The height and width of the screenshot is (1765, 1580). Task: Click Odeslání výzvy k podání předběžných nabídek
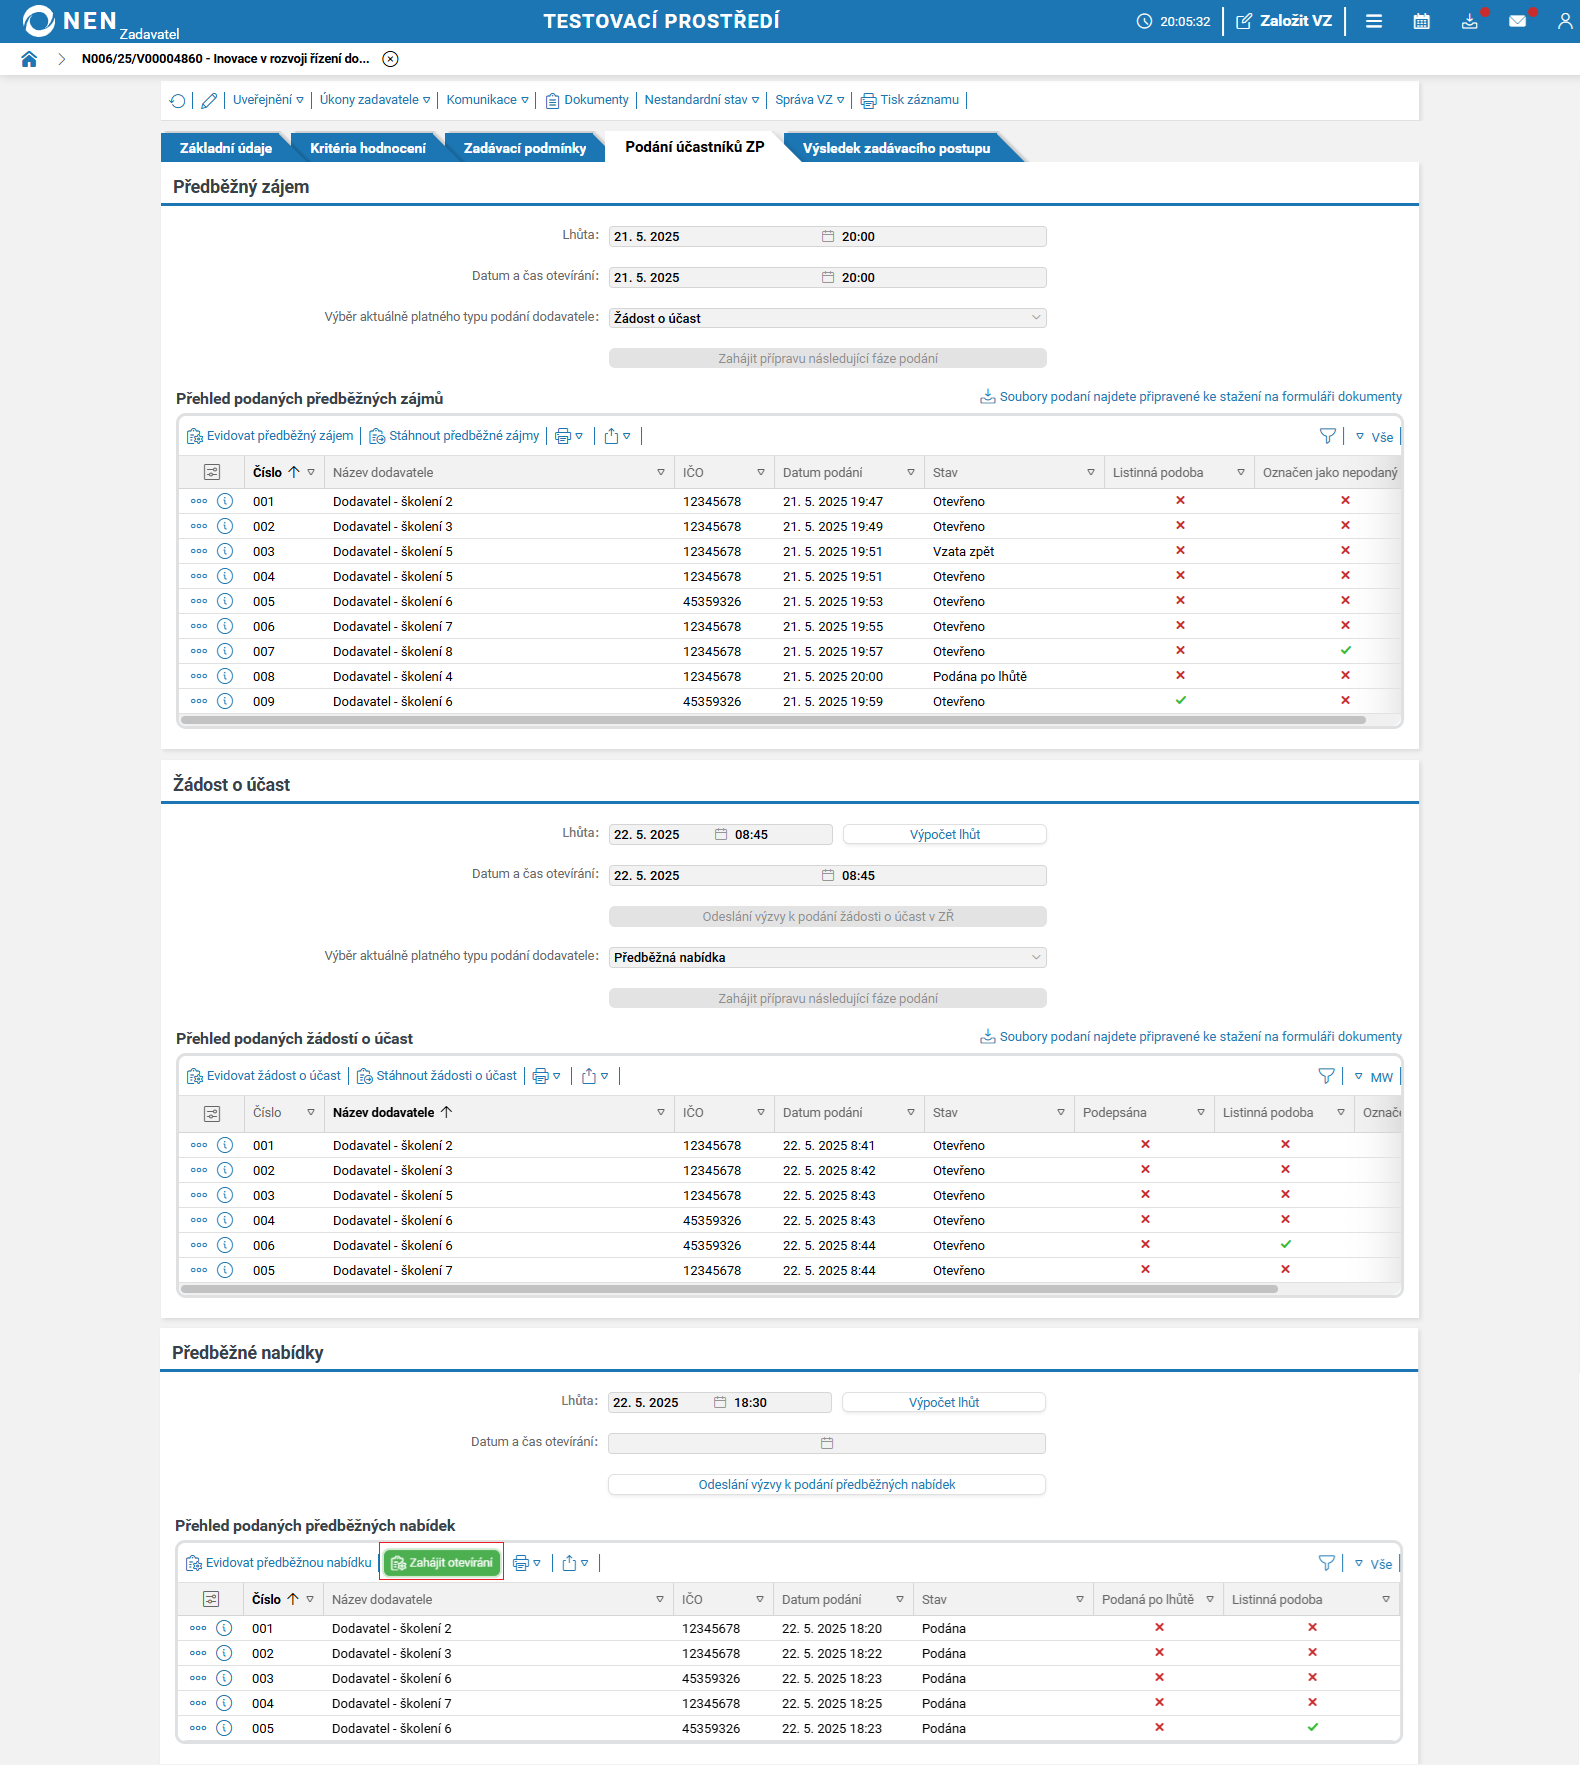point(827,1485)
